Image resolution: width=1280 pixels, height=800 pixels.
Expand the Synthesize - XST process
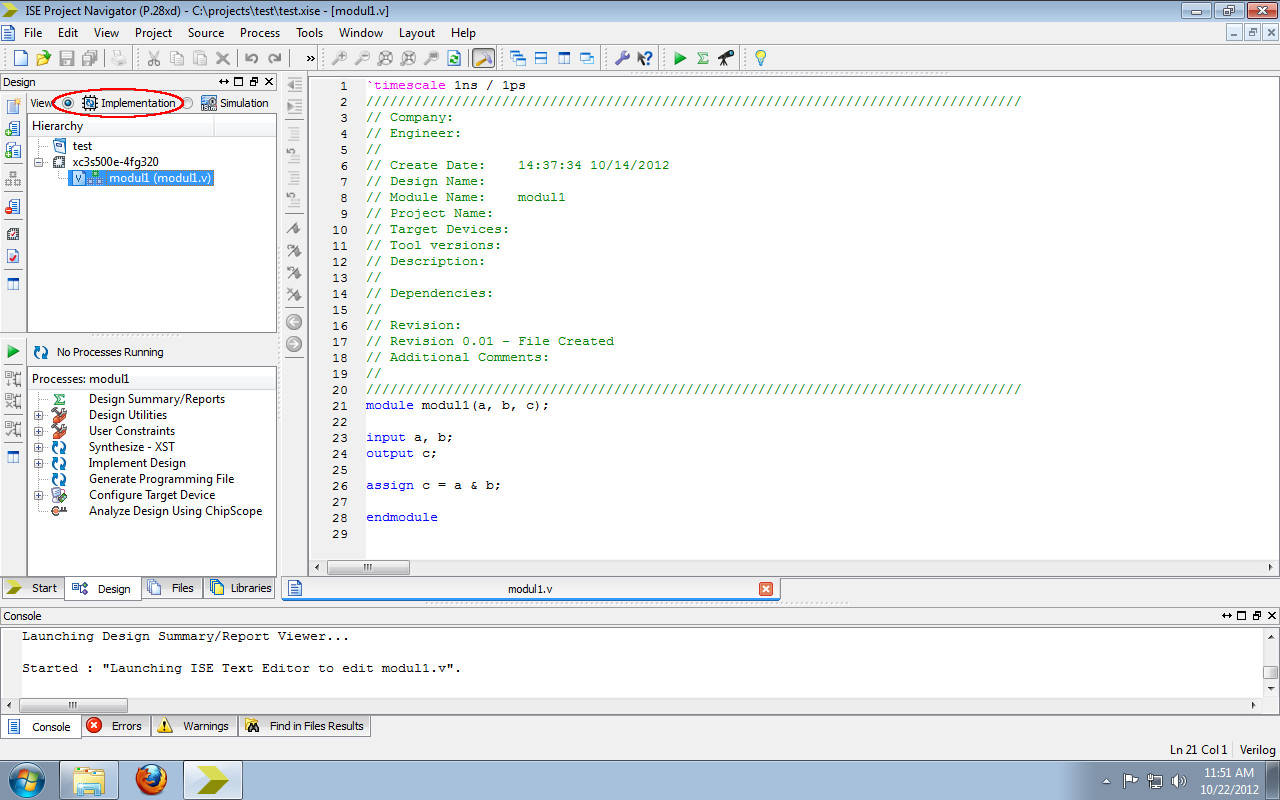(37, 447)
